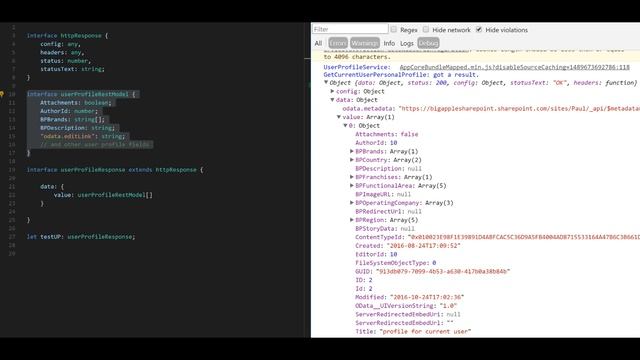Open the AppCoreBundleMapped.min.js source link
Image resolution: width=640 pixels, height=360 pixels.
click(x=514, y=67)
